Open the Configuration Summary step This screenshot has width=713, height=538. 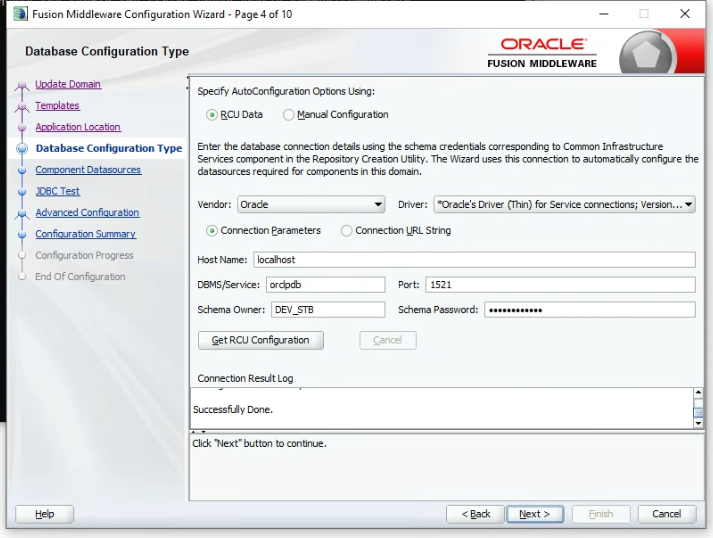[85, 234]
